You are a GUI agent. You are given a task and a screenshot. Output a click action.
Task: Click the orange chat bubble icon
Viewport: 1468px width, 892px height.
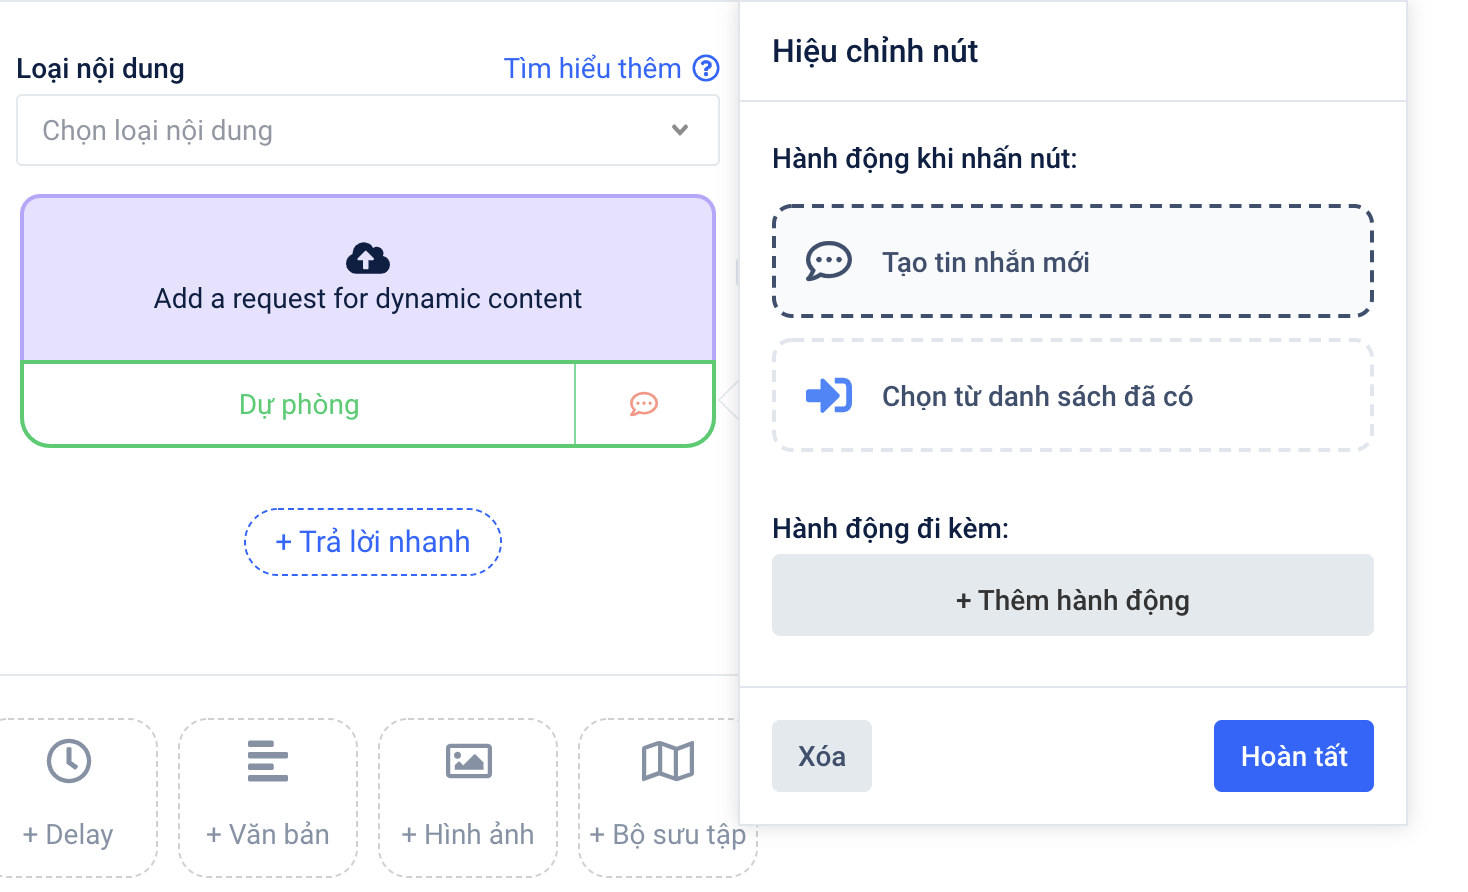point(644,404)
